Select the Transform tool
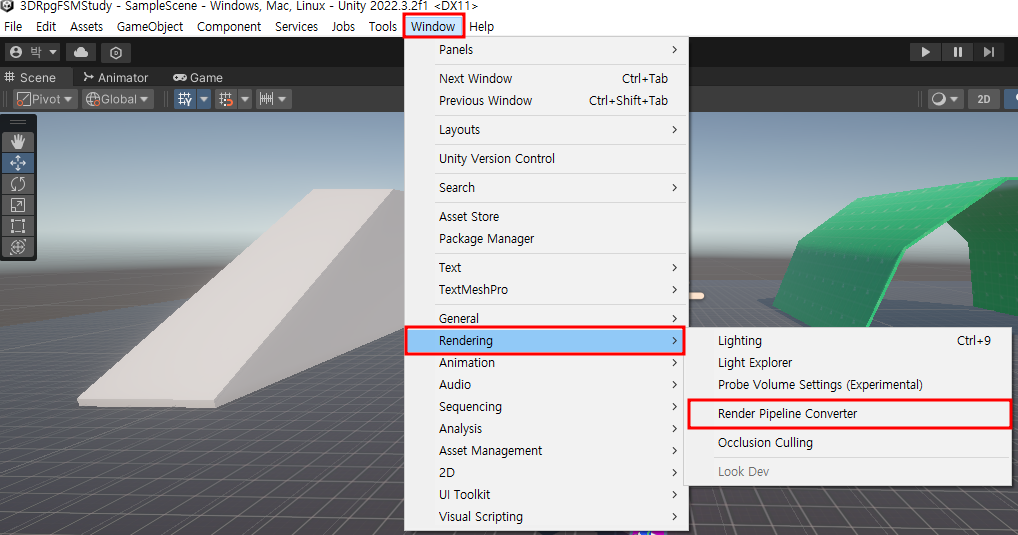The width and height of the screenshot is (1018, 535). (x=18, y=247)
